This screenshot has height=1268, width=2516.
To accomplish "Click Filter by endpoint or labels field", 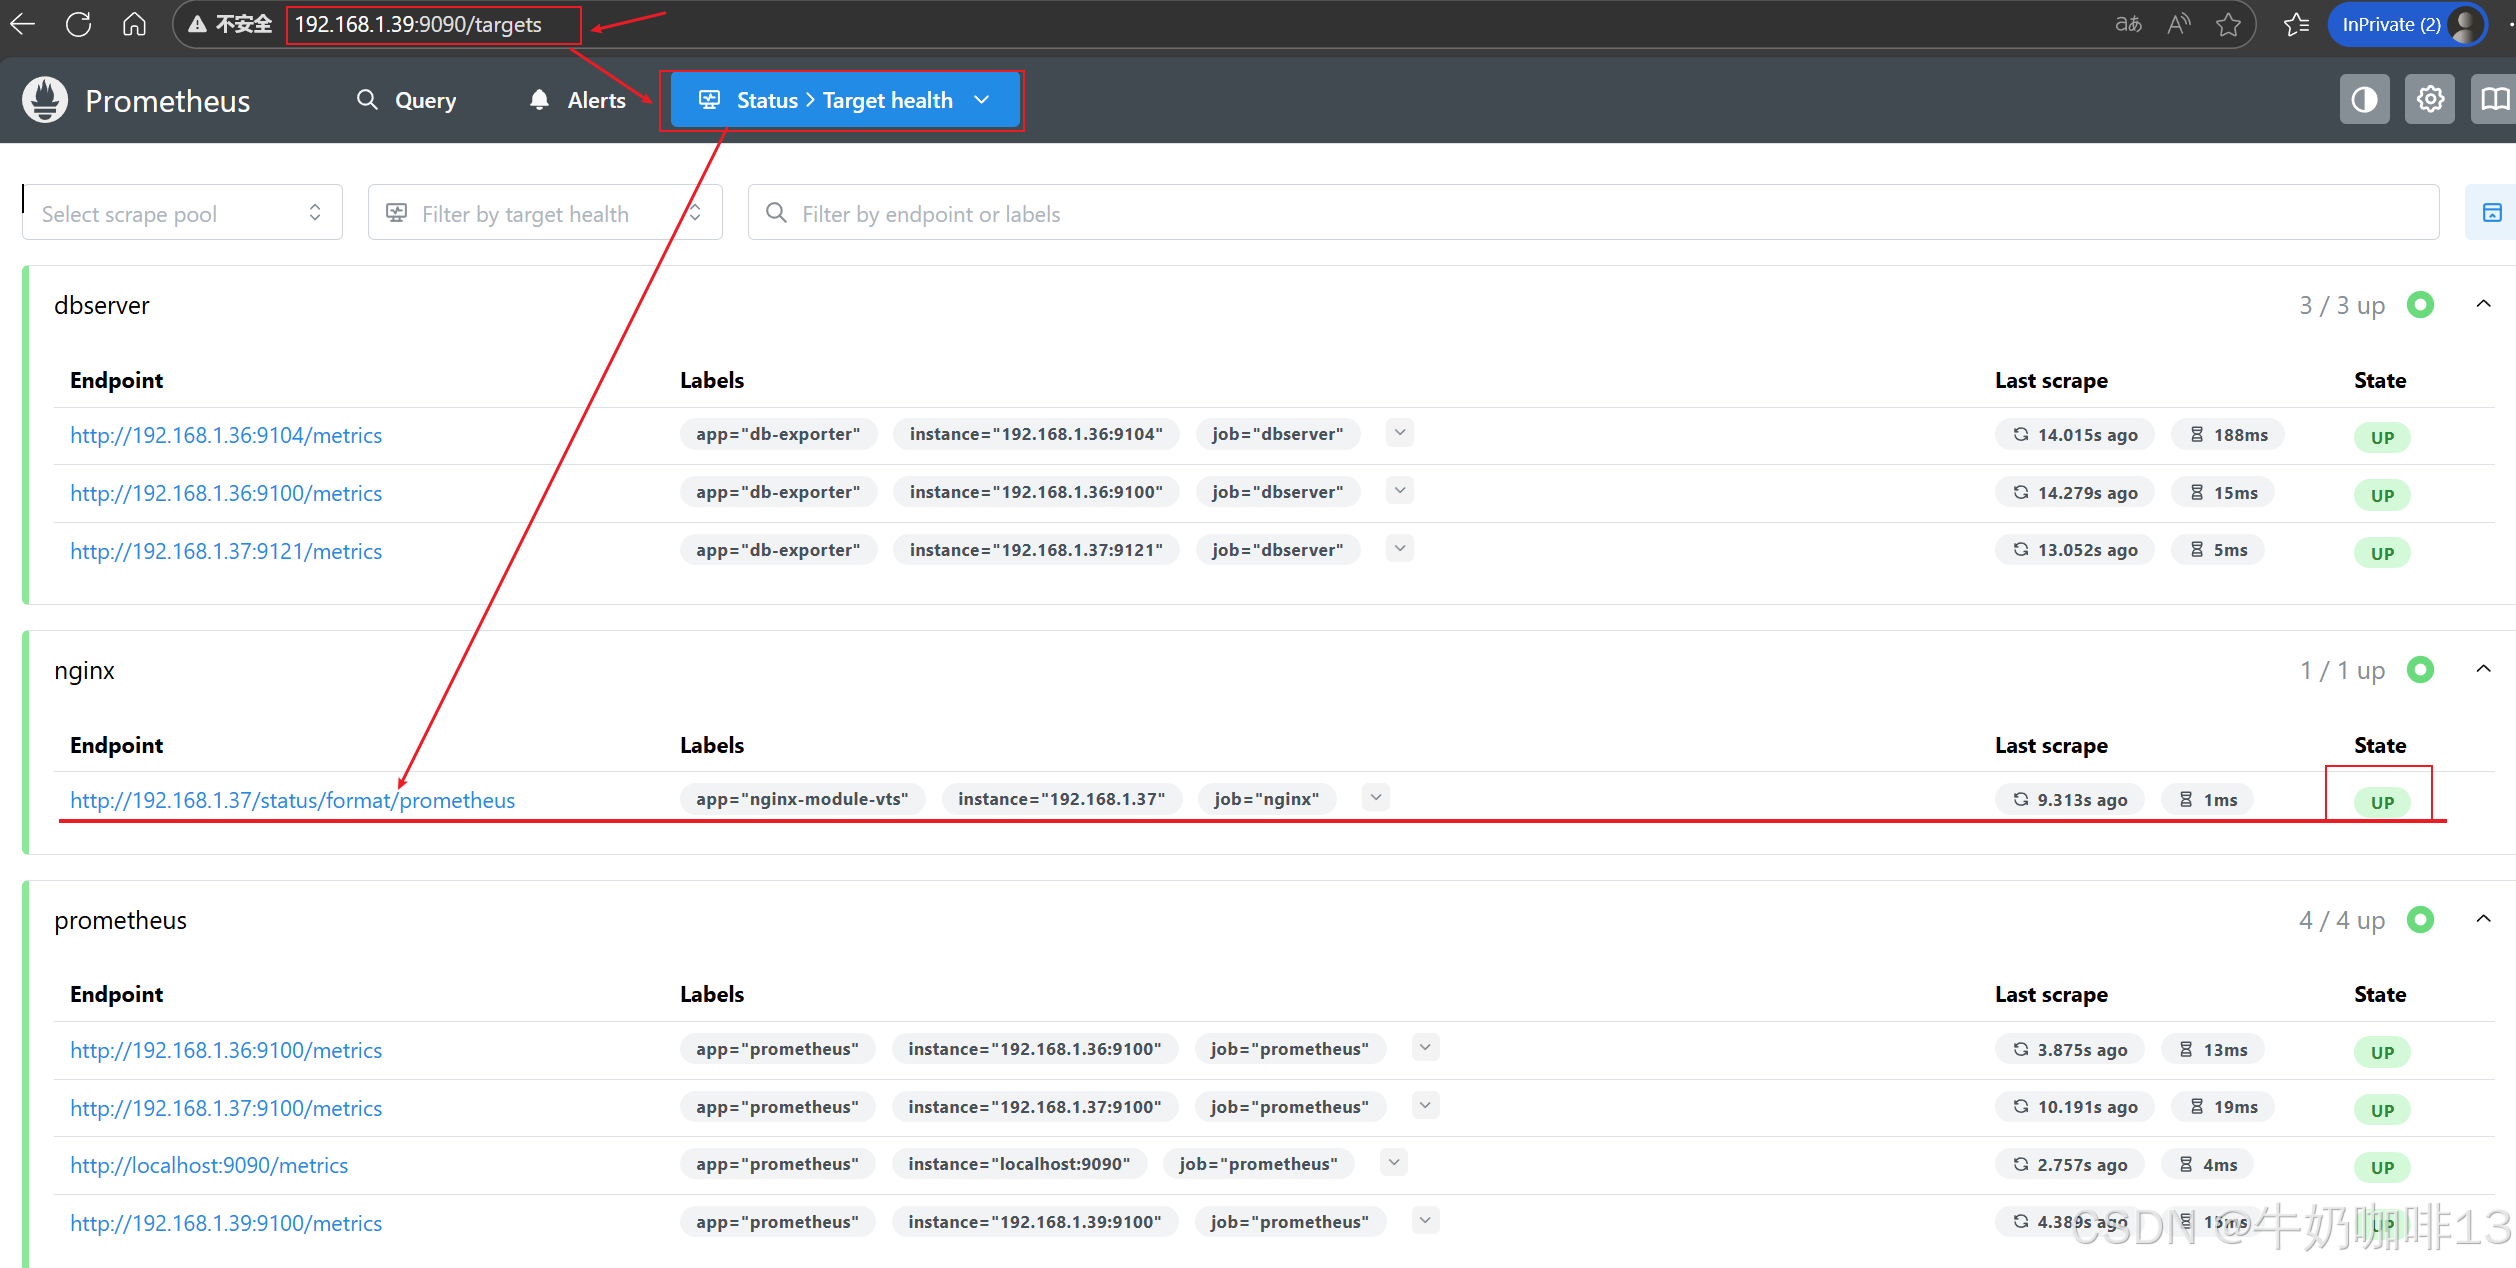I will coord(1592,213).
